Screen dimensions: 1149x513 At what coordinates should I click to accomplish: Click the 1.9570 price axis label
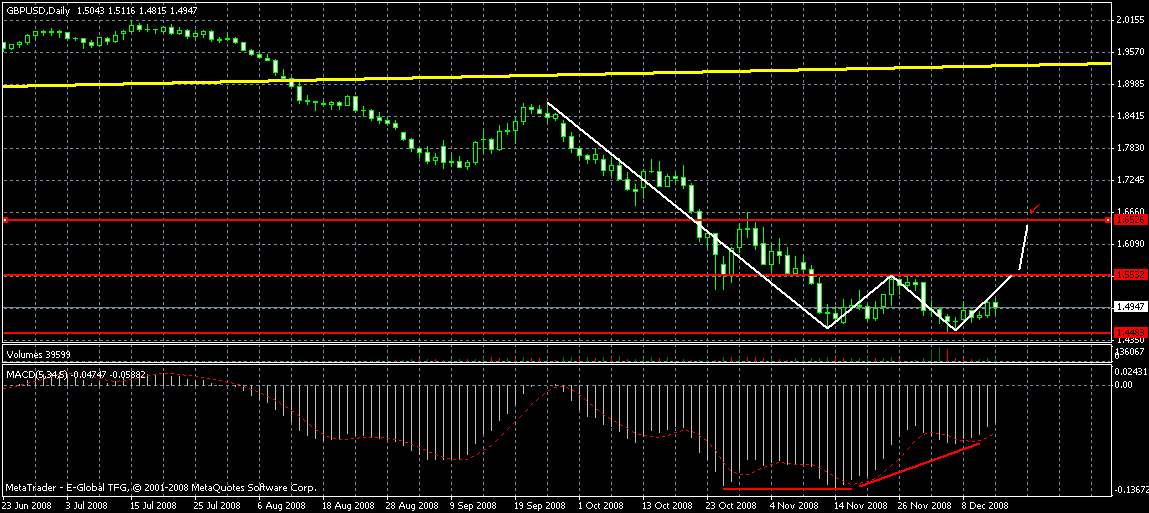[x=1130, y=52]
